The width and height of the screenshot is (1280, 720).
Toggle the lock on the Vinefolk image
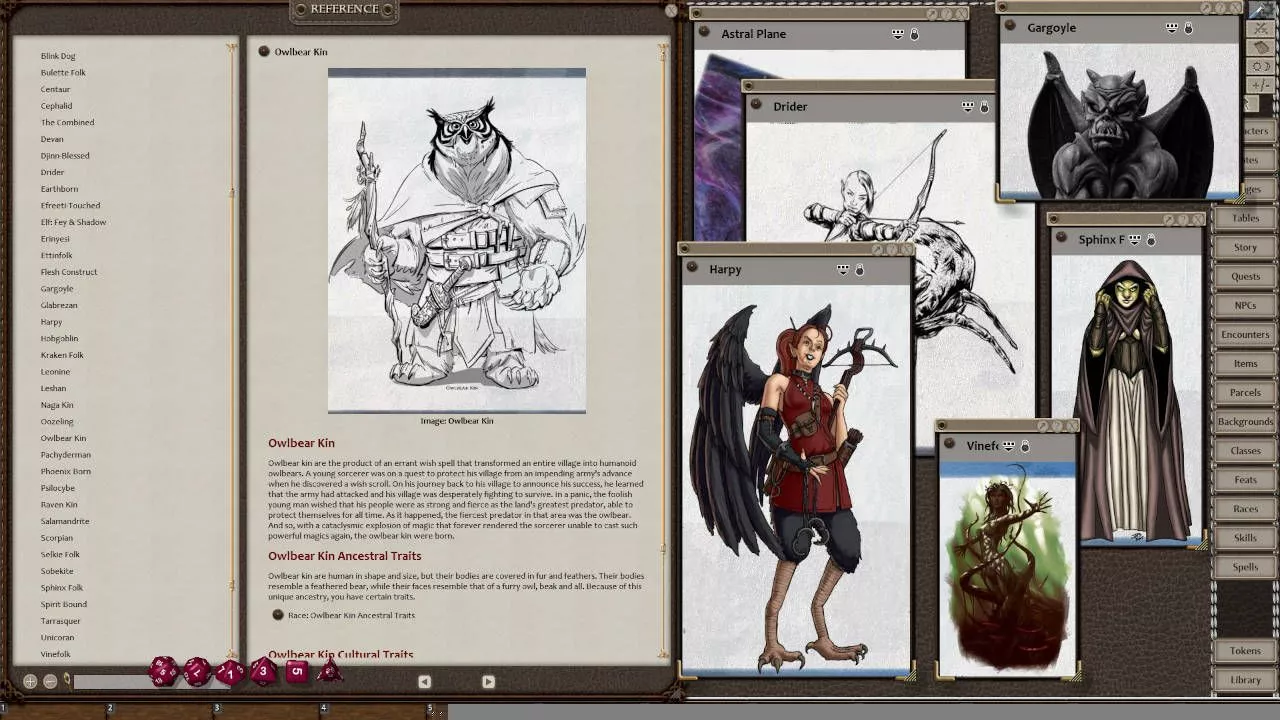(x=1025, y=446)
